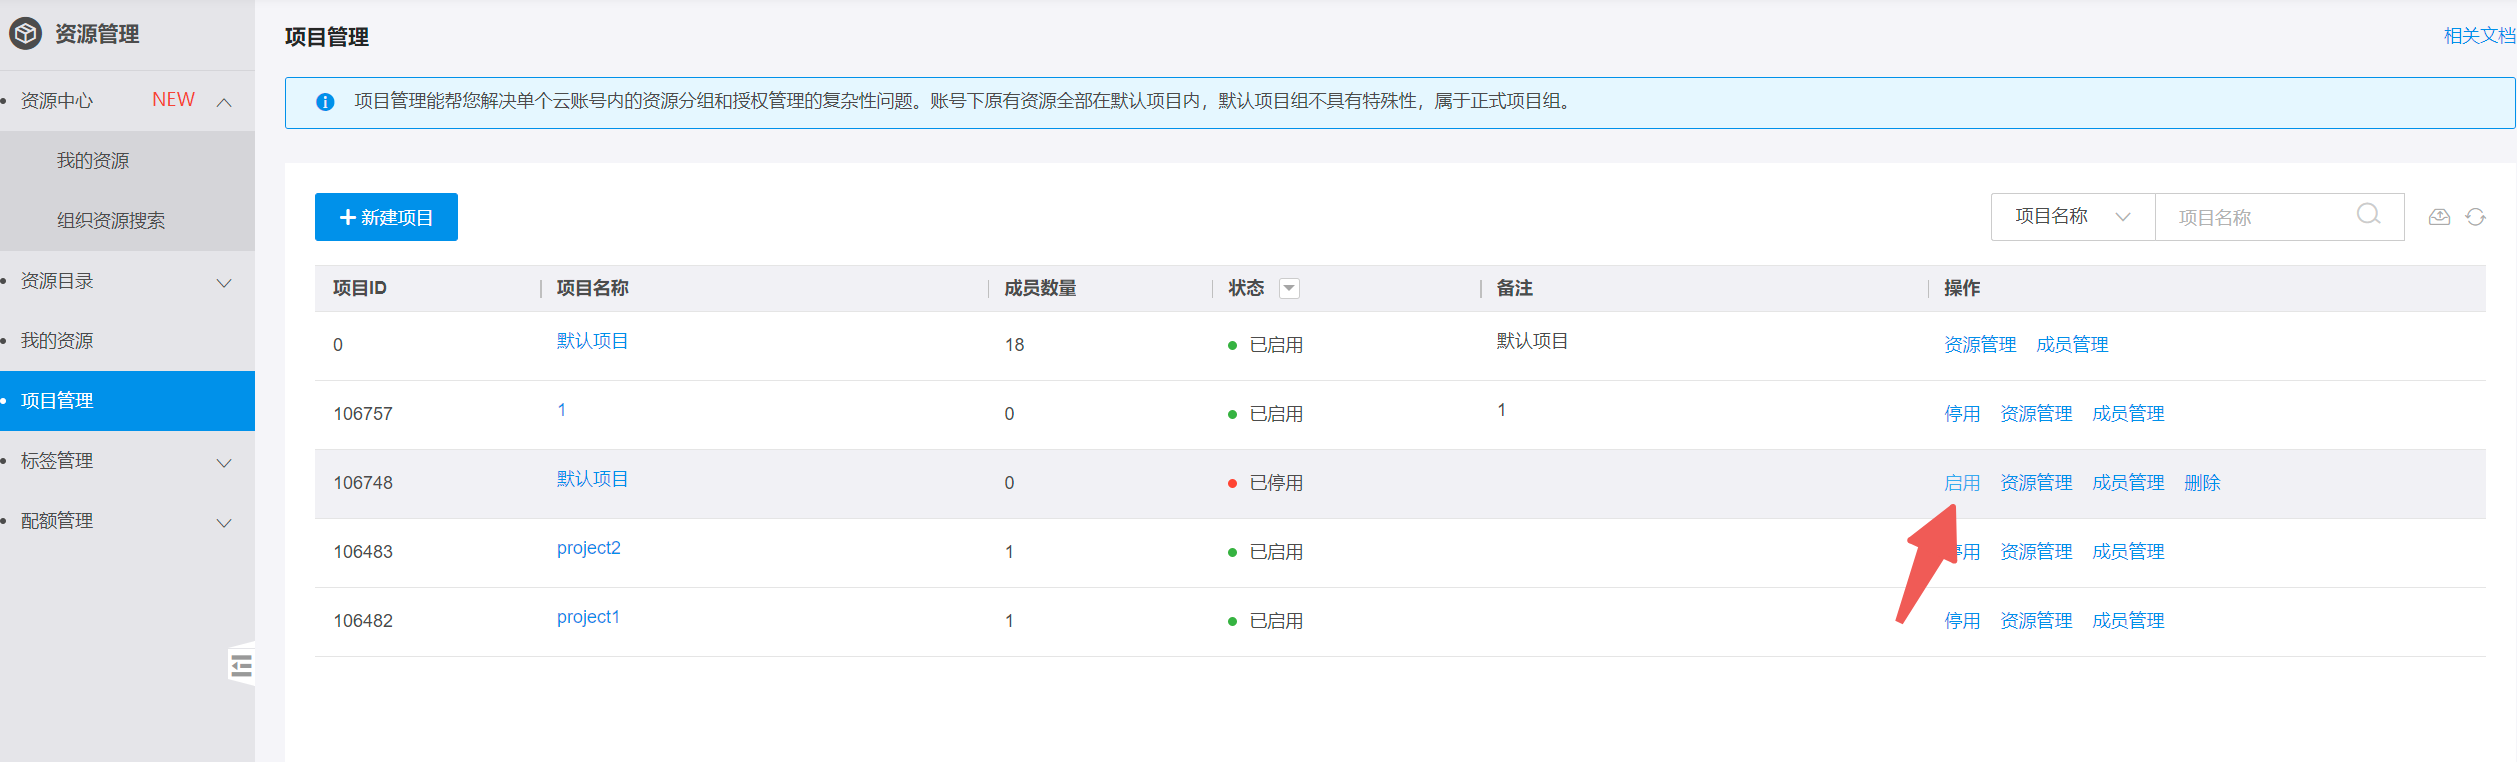Click 停用 for project 106757
2517x762 pixels.
[1961, 414]
